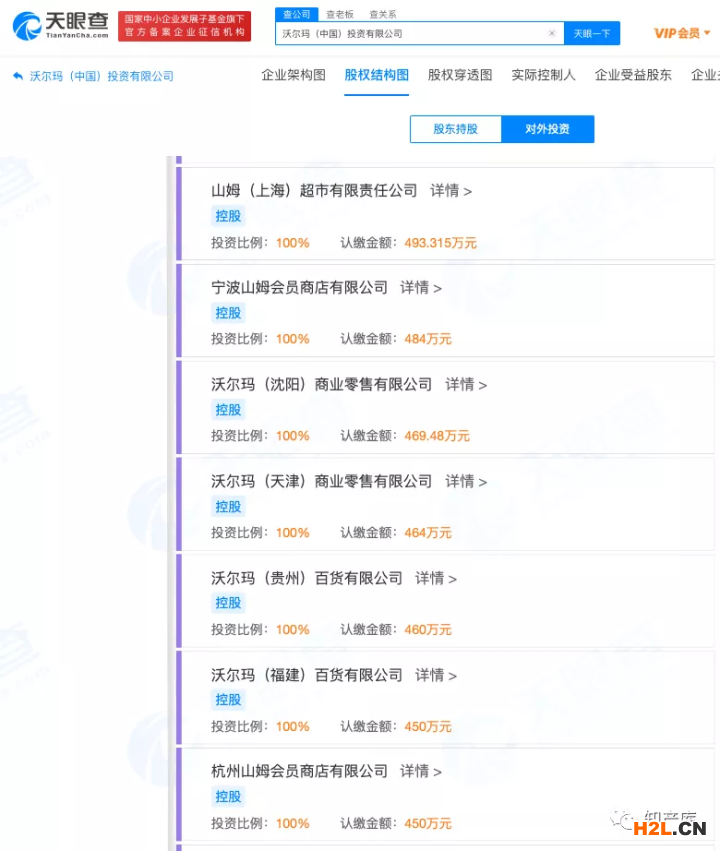Switch to 查老板 search tab
This screenshot has height=851, width=720.
pos(340,14)
